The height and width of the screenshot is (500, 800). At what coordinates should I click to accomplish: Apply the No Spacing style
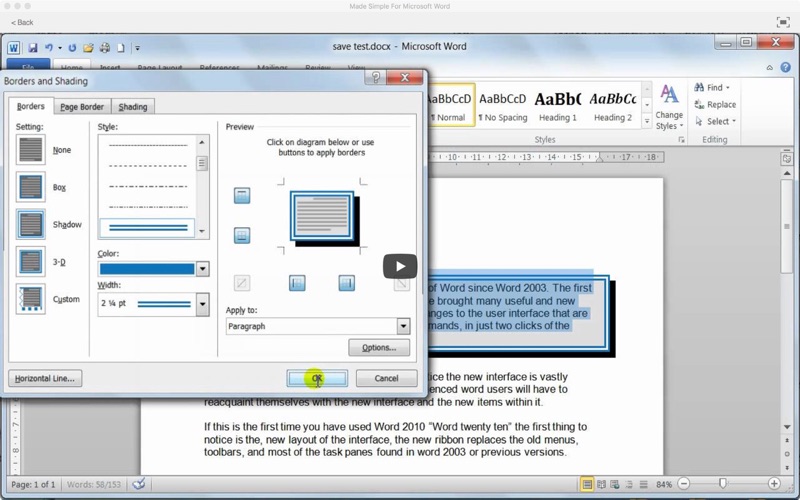(503, 106)
